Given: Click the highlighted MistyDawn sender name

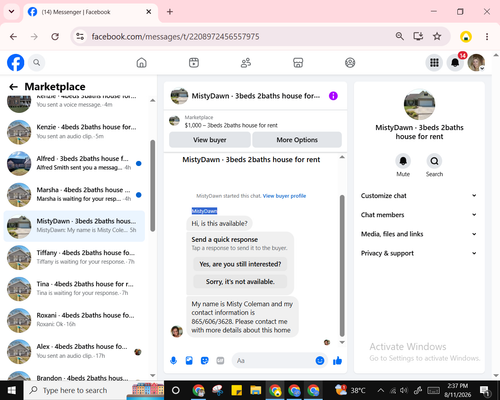Looking at the screenshot, I should point(204,211).
